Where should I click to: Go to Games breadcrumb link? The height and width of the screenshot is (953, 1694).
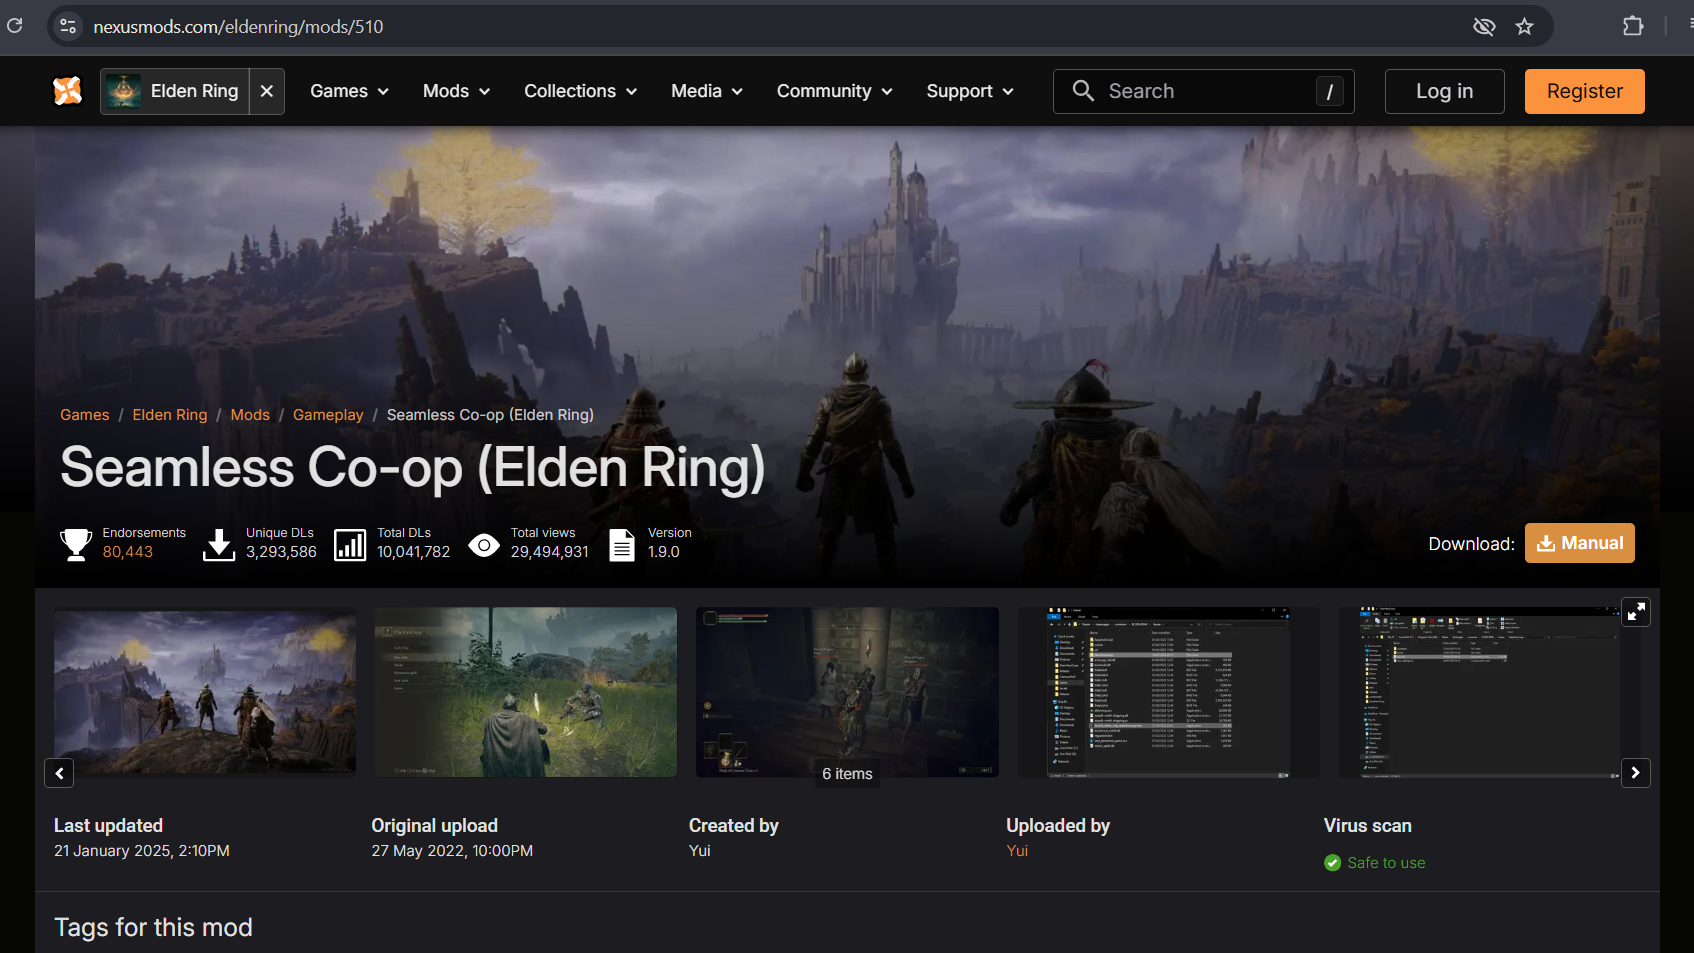click(x=85, y=415)
